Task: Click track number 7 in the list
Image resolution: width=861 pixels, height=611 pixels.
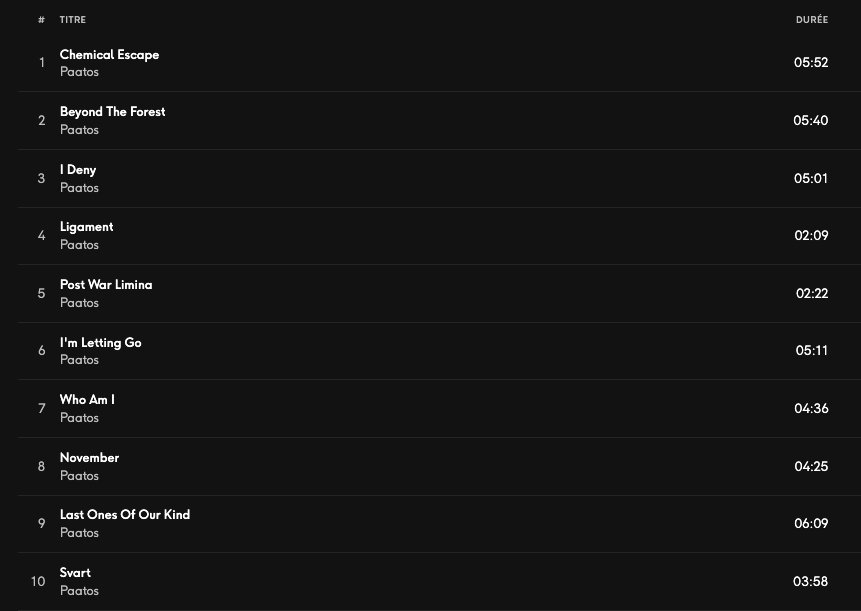Action: tap(41, 408)
